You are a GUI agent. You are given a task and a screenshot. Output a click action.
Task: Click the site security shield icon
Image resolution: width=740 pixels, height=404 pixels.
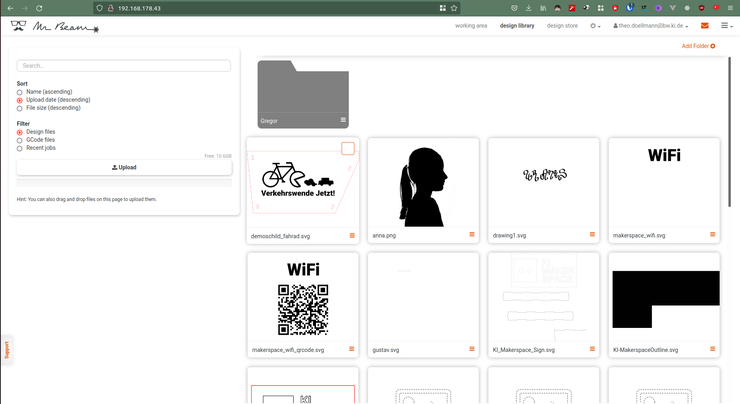[x=99, y=8]
